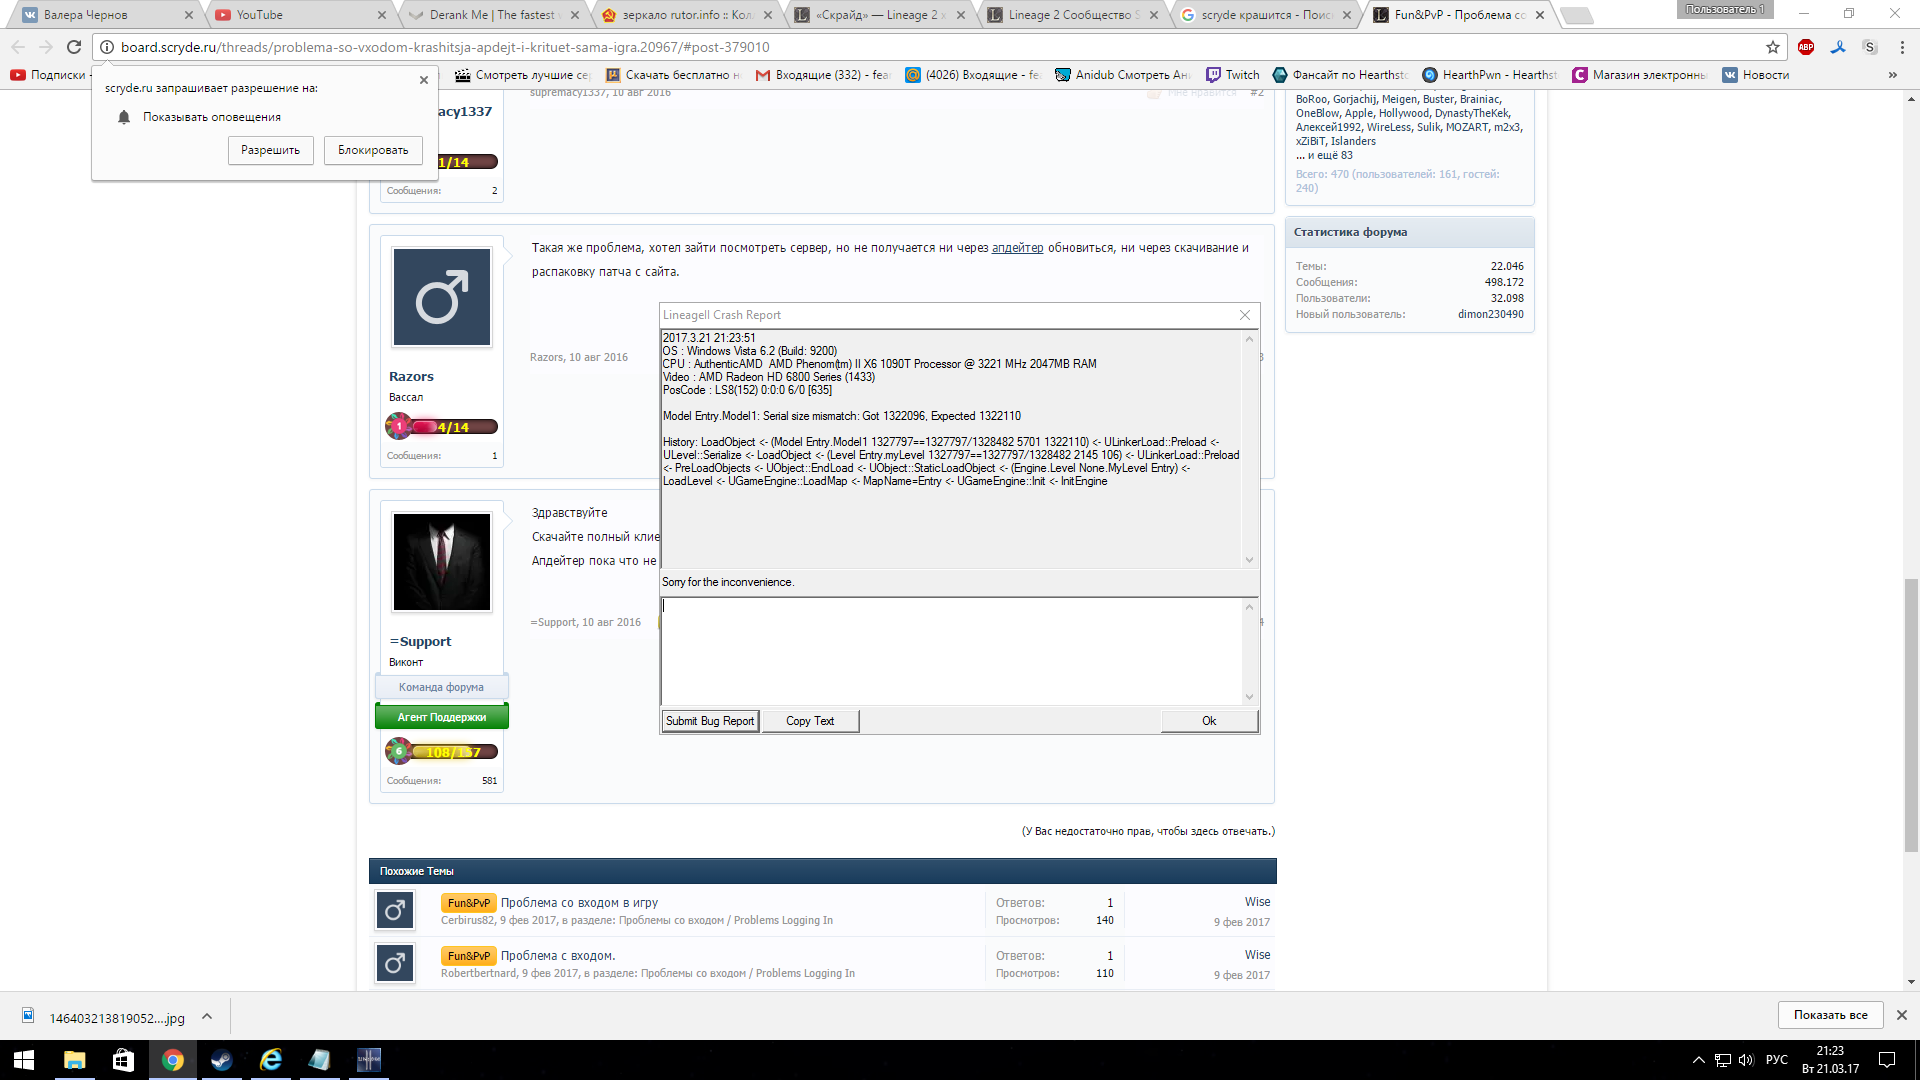Show hidden system tray icons
Viewport: 1920px width, 1080px height.
point(1698,1060)
